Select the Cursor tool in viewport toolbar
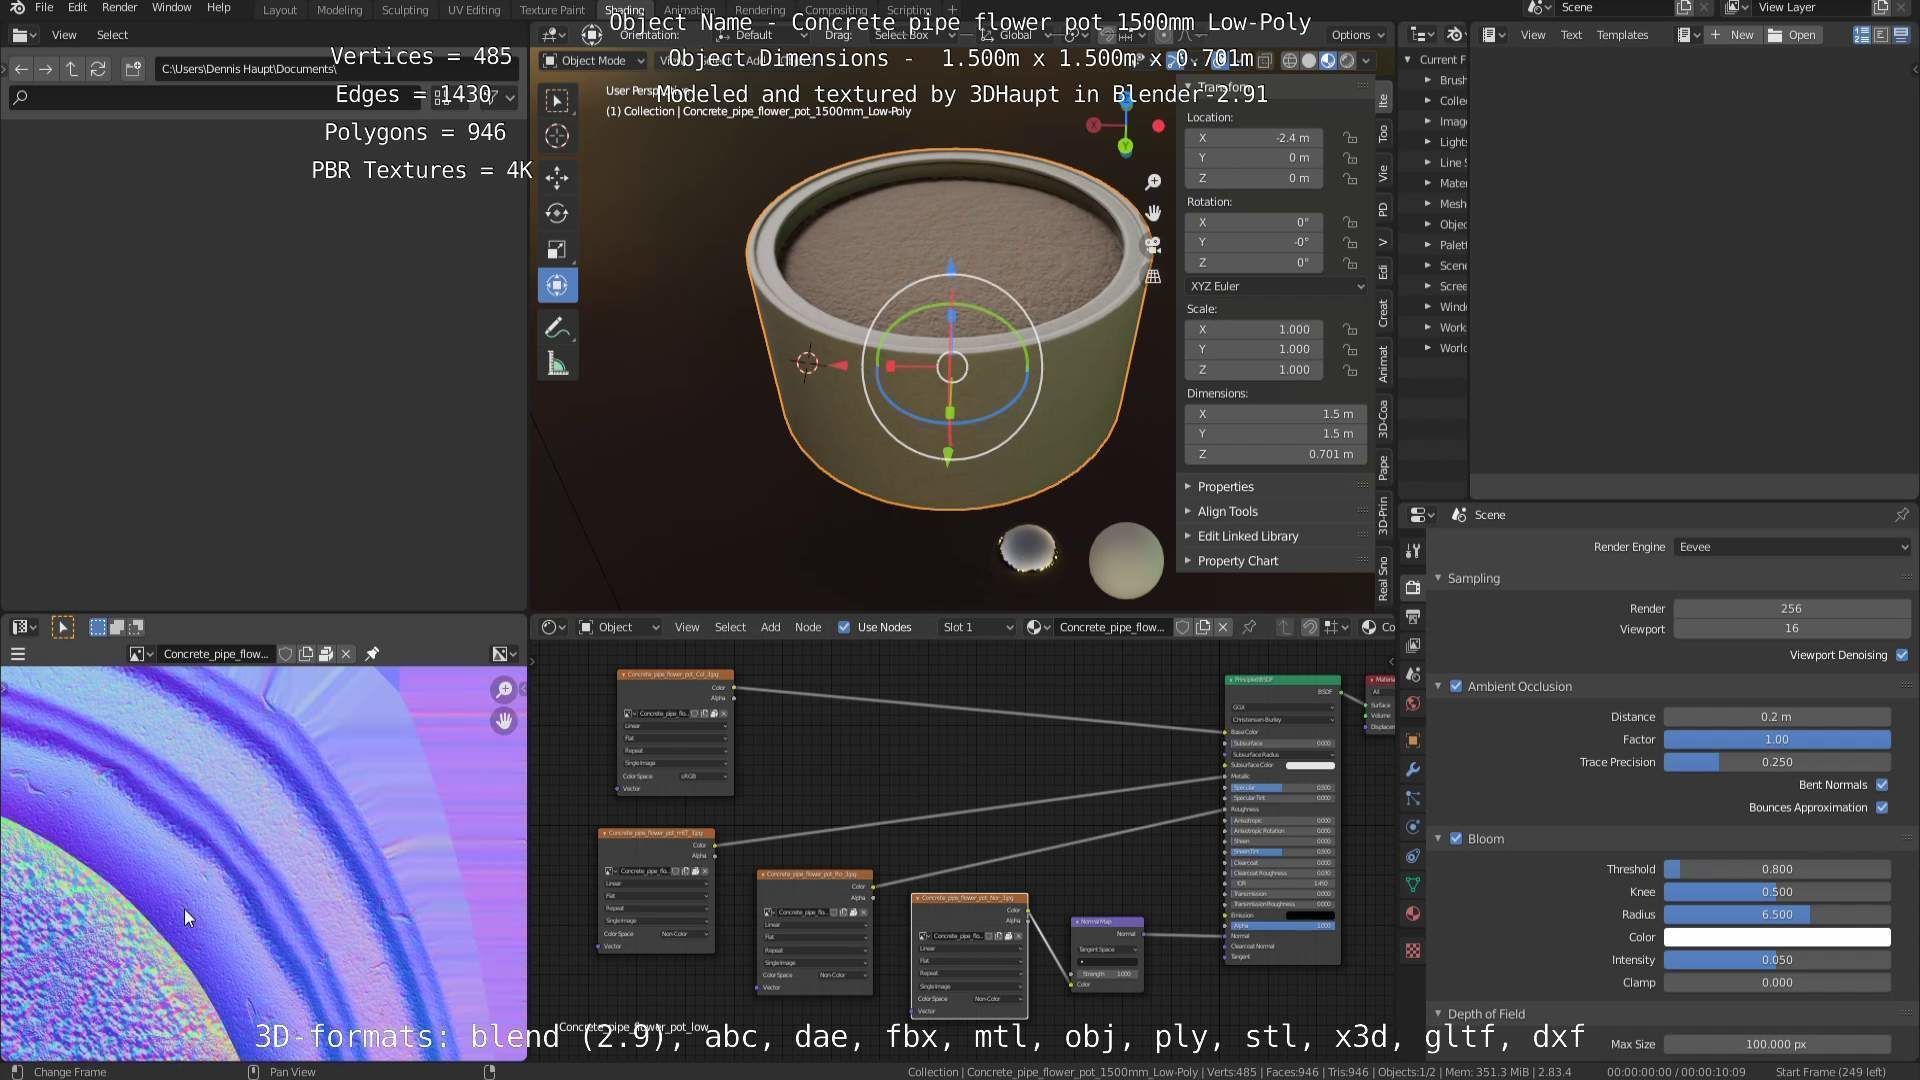Image resolution: width=1920 pixels, height=1080 pixels. (x=557, y=136)
